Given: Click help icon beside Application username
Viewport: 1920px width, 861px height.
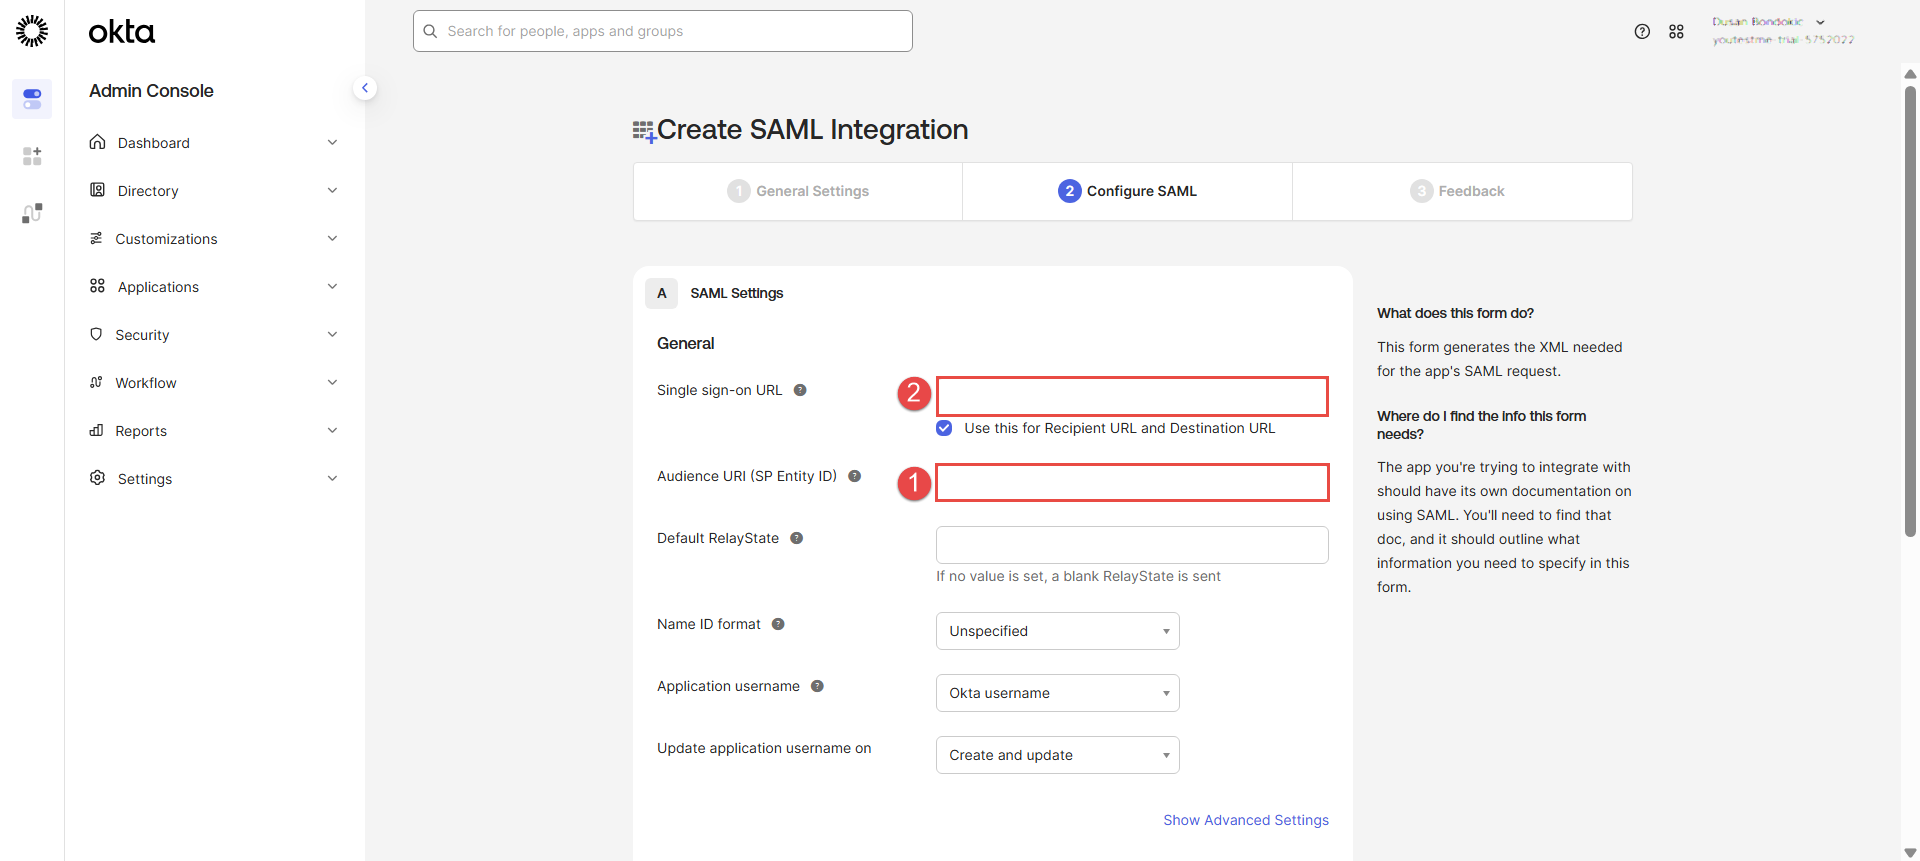Looking at the screenshot, I should pos(817,686).
